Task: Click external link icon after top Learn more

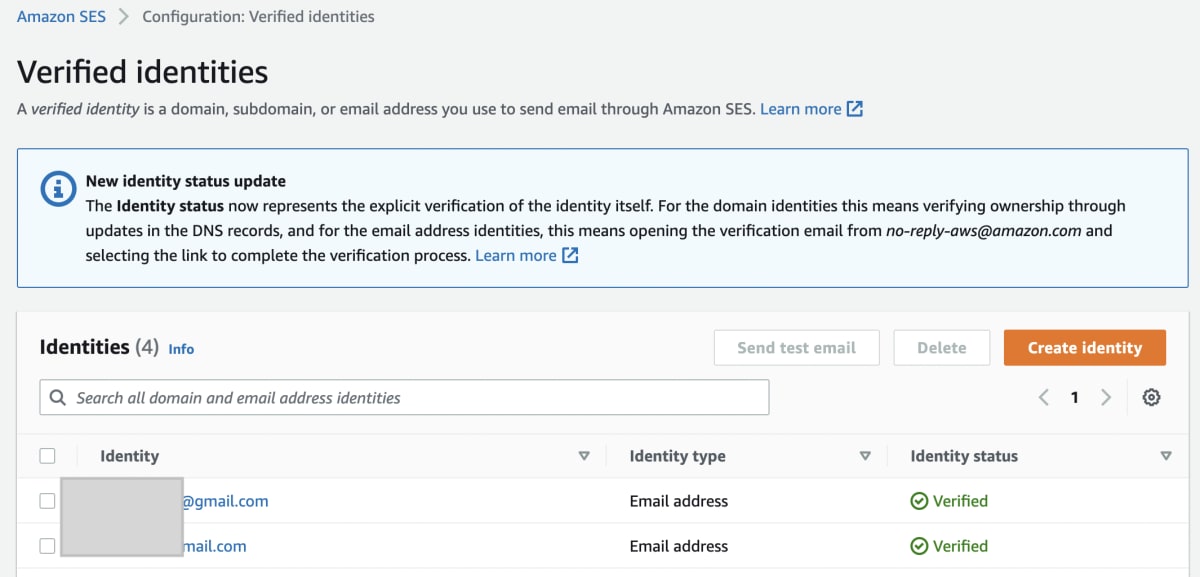Action: pyautogui.click(x=855, y=109)
